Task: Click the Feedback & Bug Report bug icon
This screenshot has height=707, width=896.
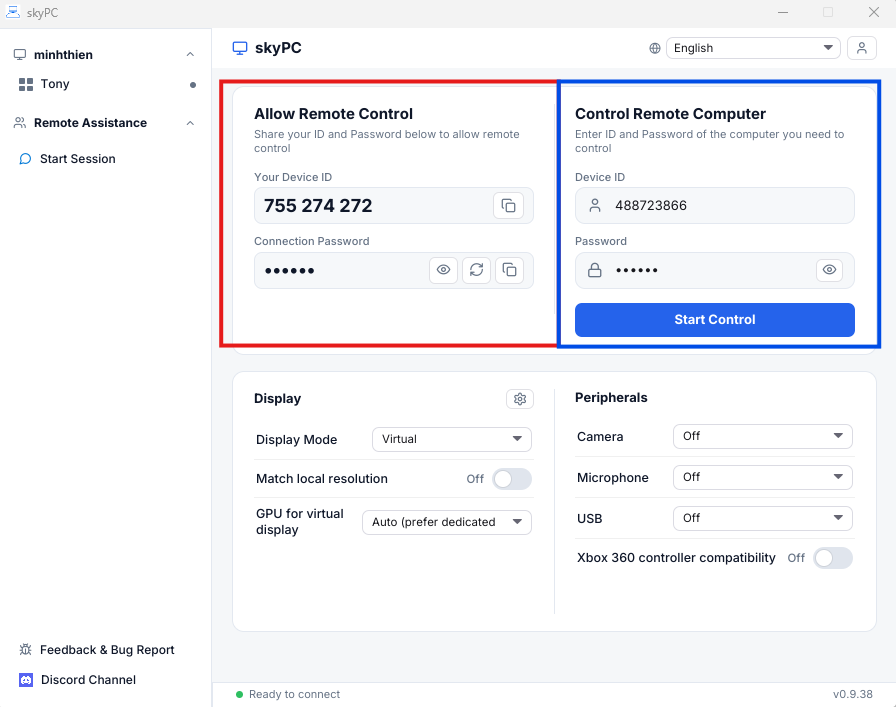Action: [26, 650]
